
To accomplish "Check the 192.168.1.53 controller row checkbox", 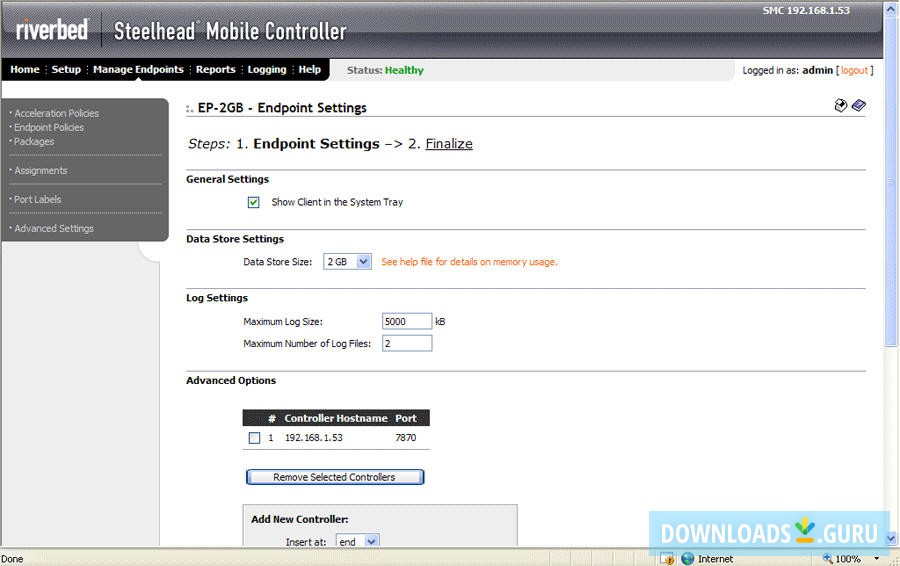I will 254,438.
